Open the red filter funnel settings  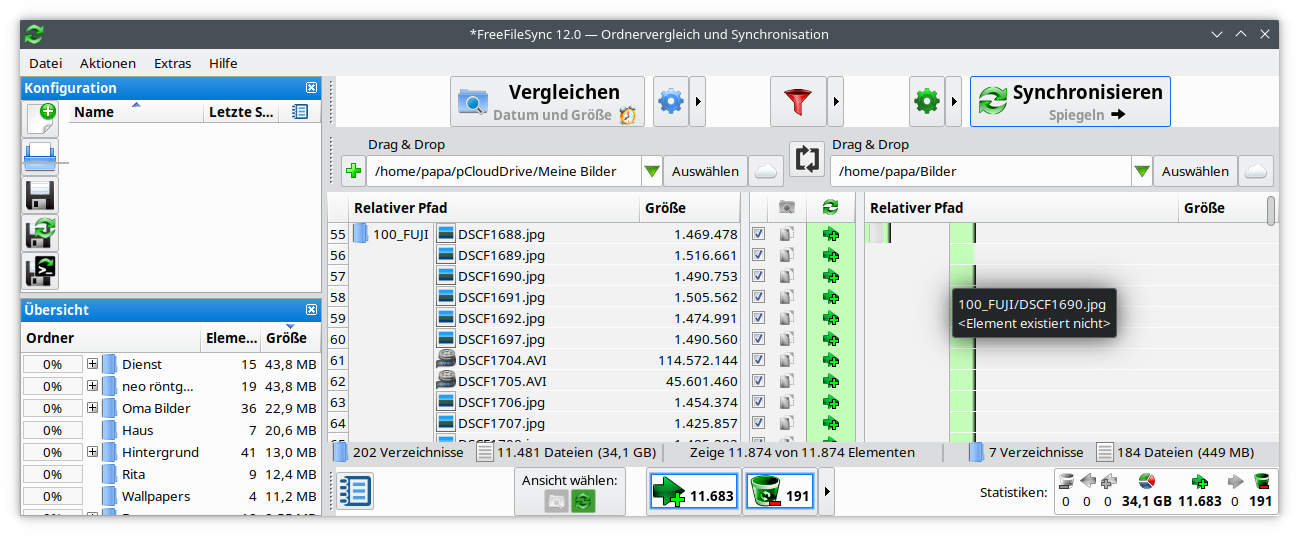tap(798, 101)
